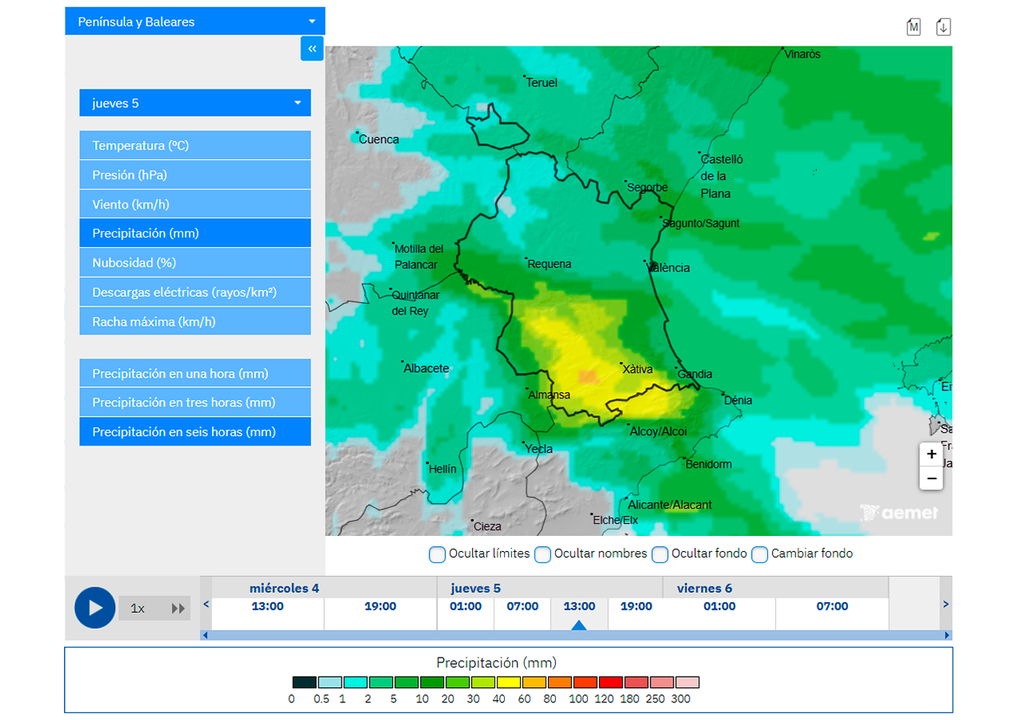This screenshot has height=720, width=1024.
Task: Toggle Ocultar fondo setting
Action: pos(660,554)
